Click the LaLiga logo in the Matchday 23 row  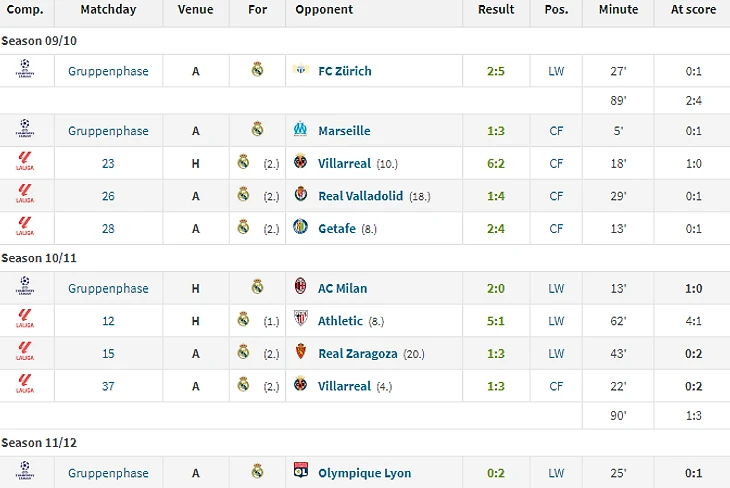(25, 162)
